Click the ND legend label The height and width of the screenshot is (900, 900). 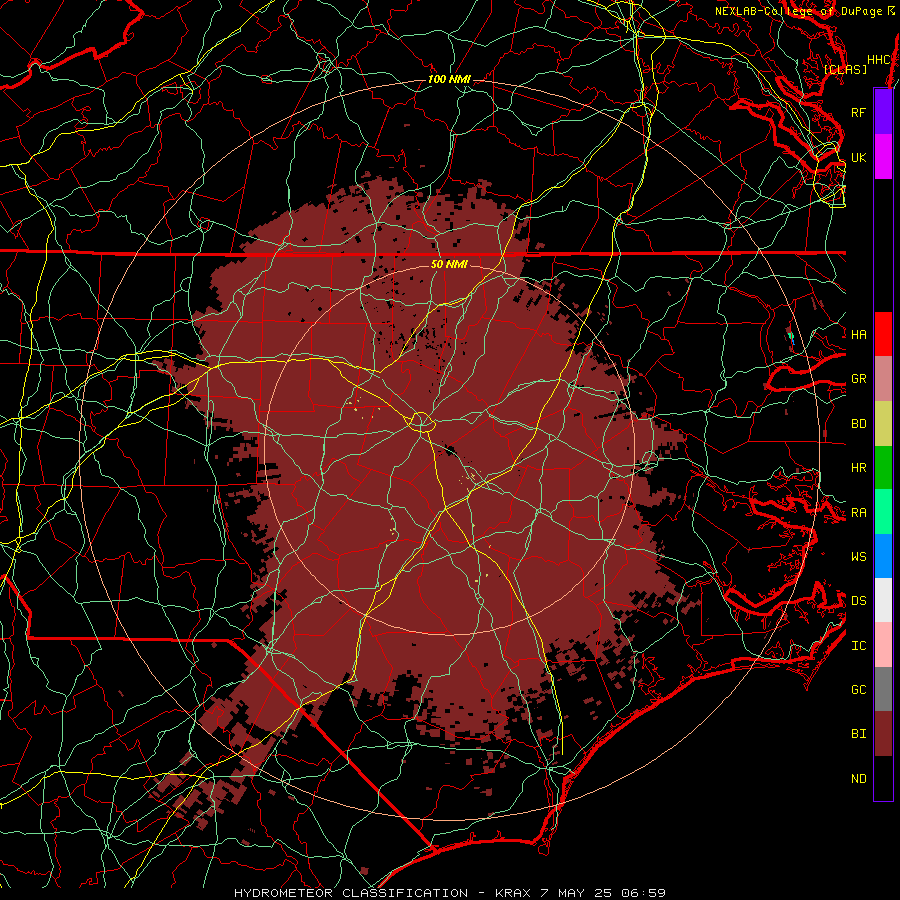pos(858,779)
